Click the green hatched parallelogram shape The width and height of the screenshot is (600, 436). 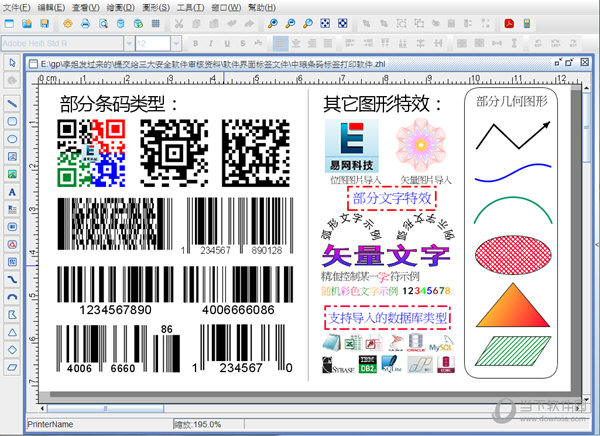point(513,351)
